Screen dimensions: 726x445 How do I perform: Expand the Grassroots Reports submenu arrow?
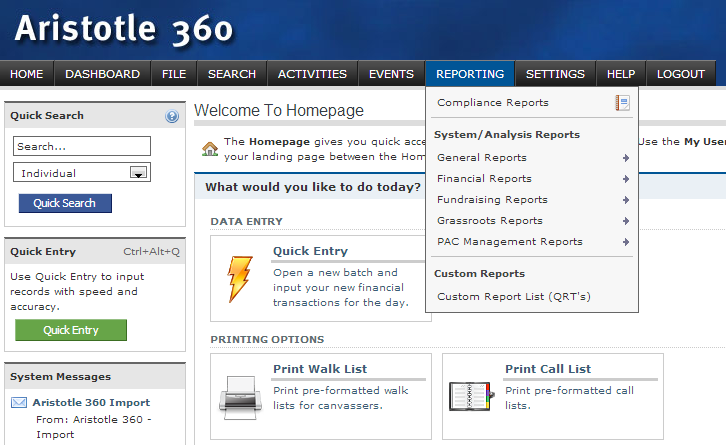(x=626, y=221)
